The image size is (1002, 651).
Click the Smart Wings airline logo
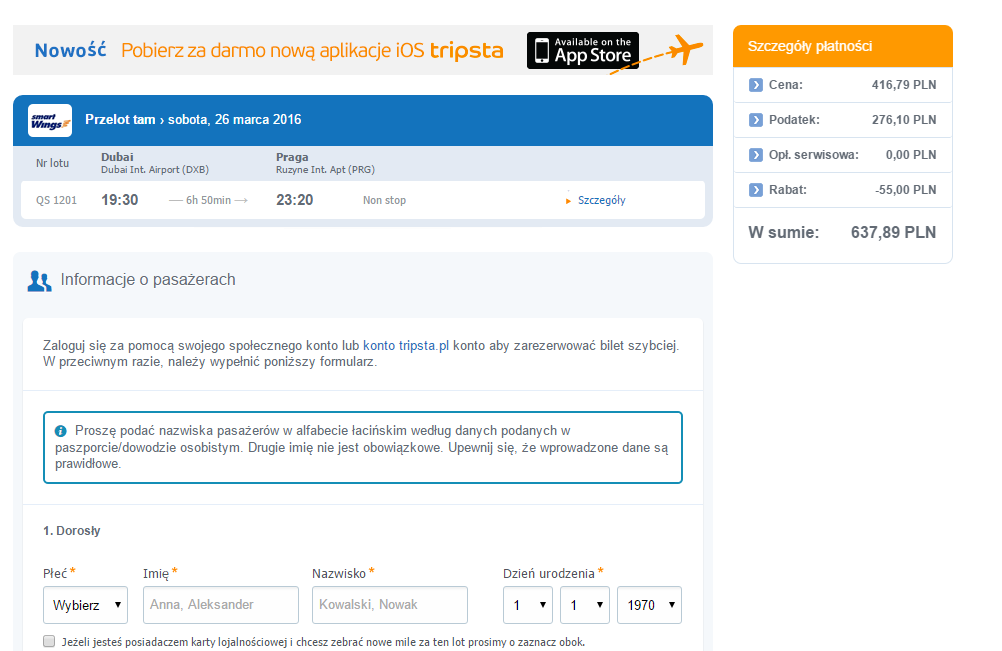click(50, 121)
